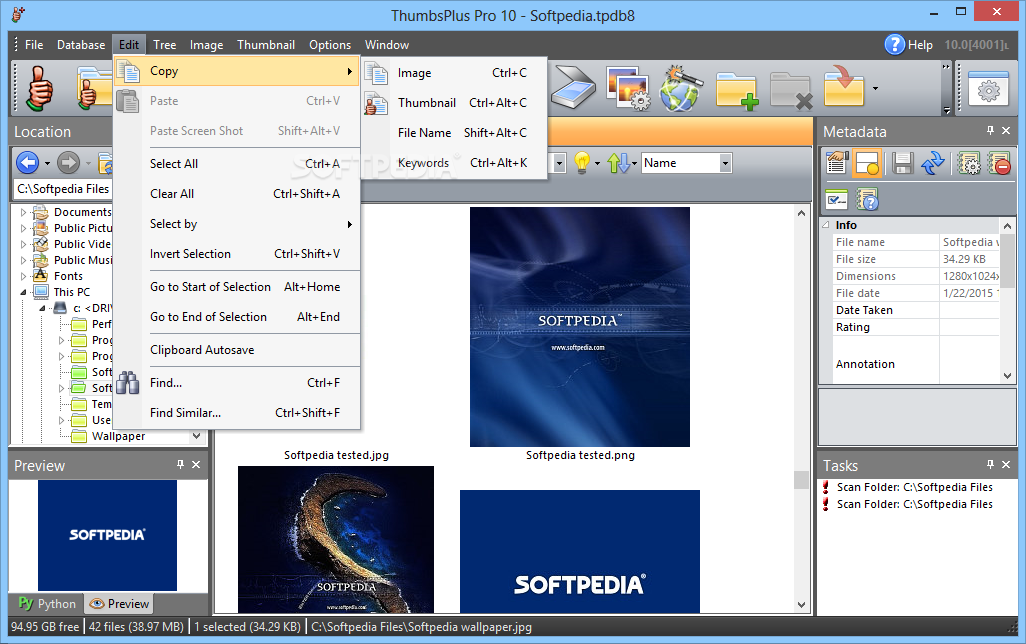Click the scanner acquire toolbar icon

[573, 88]
